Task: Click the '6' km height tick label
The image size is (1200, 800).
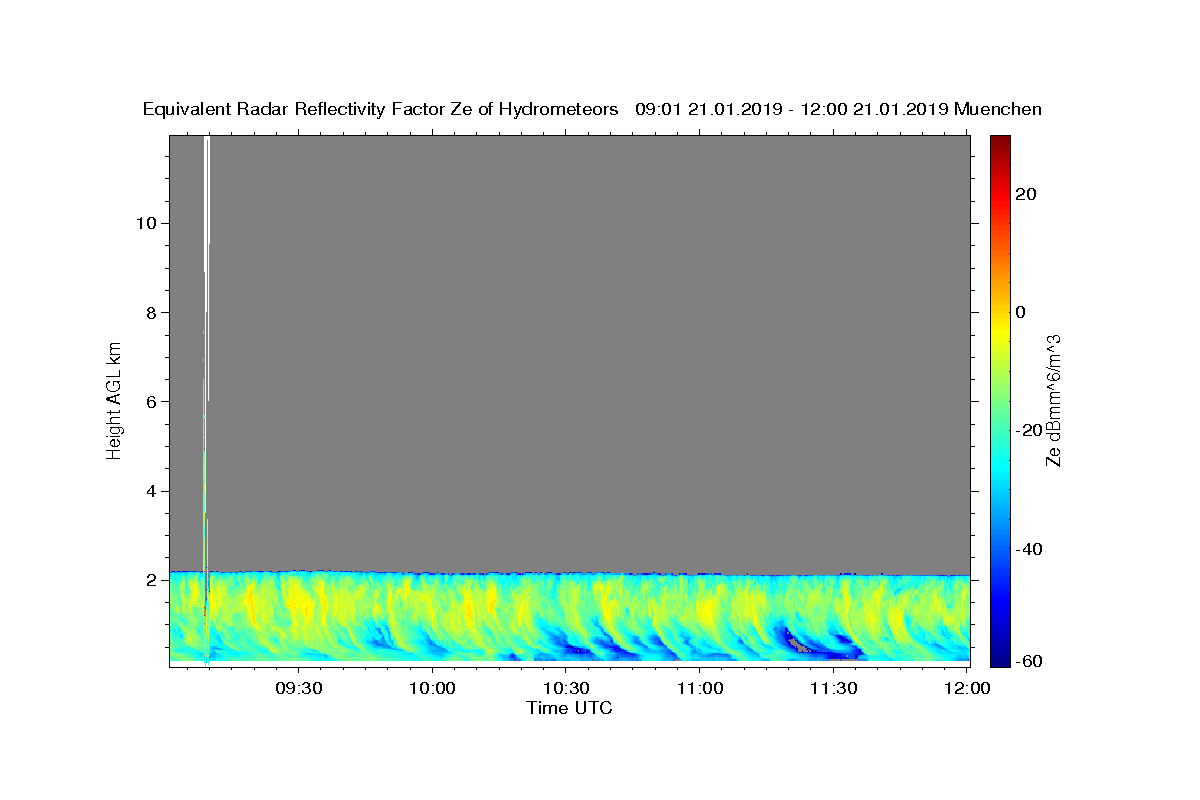Action: pyautogui.click(x=151, y=401)
